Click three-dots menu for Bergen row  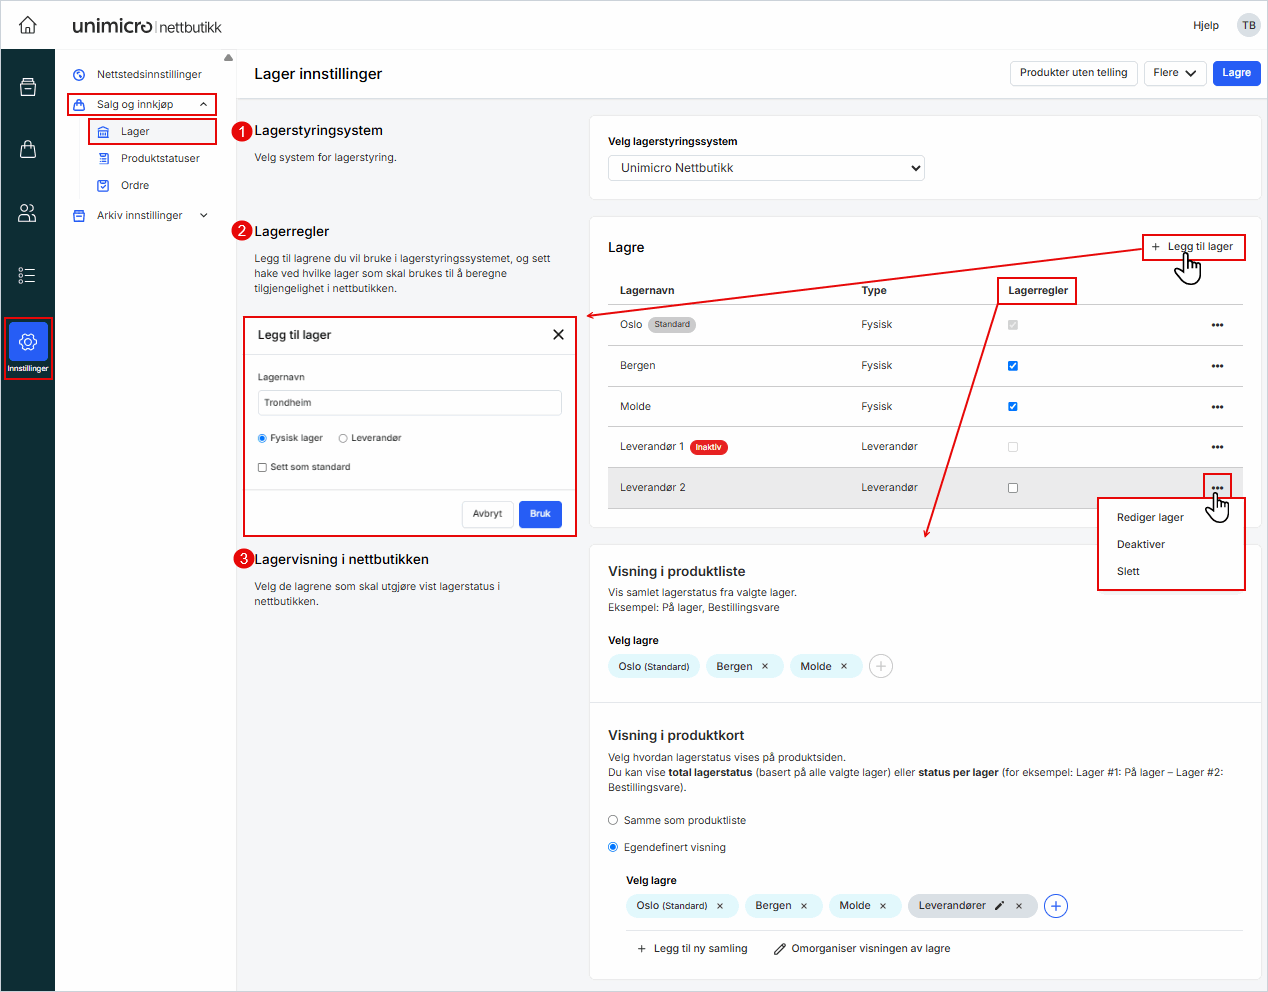pyautogui.click(x=1217, y=366)
